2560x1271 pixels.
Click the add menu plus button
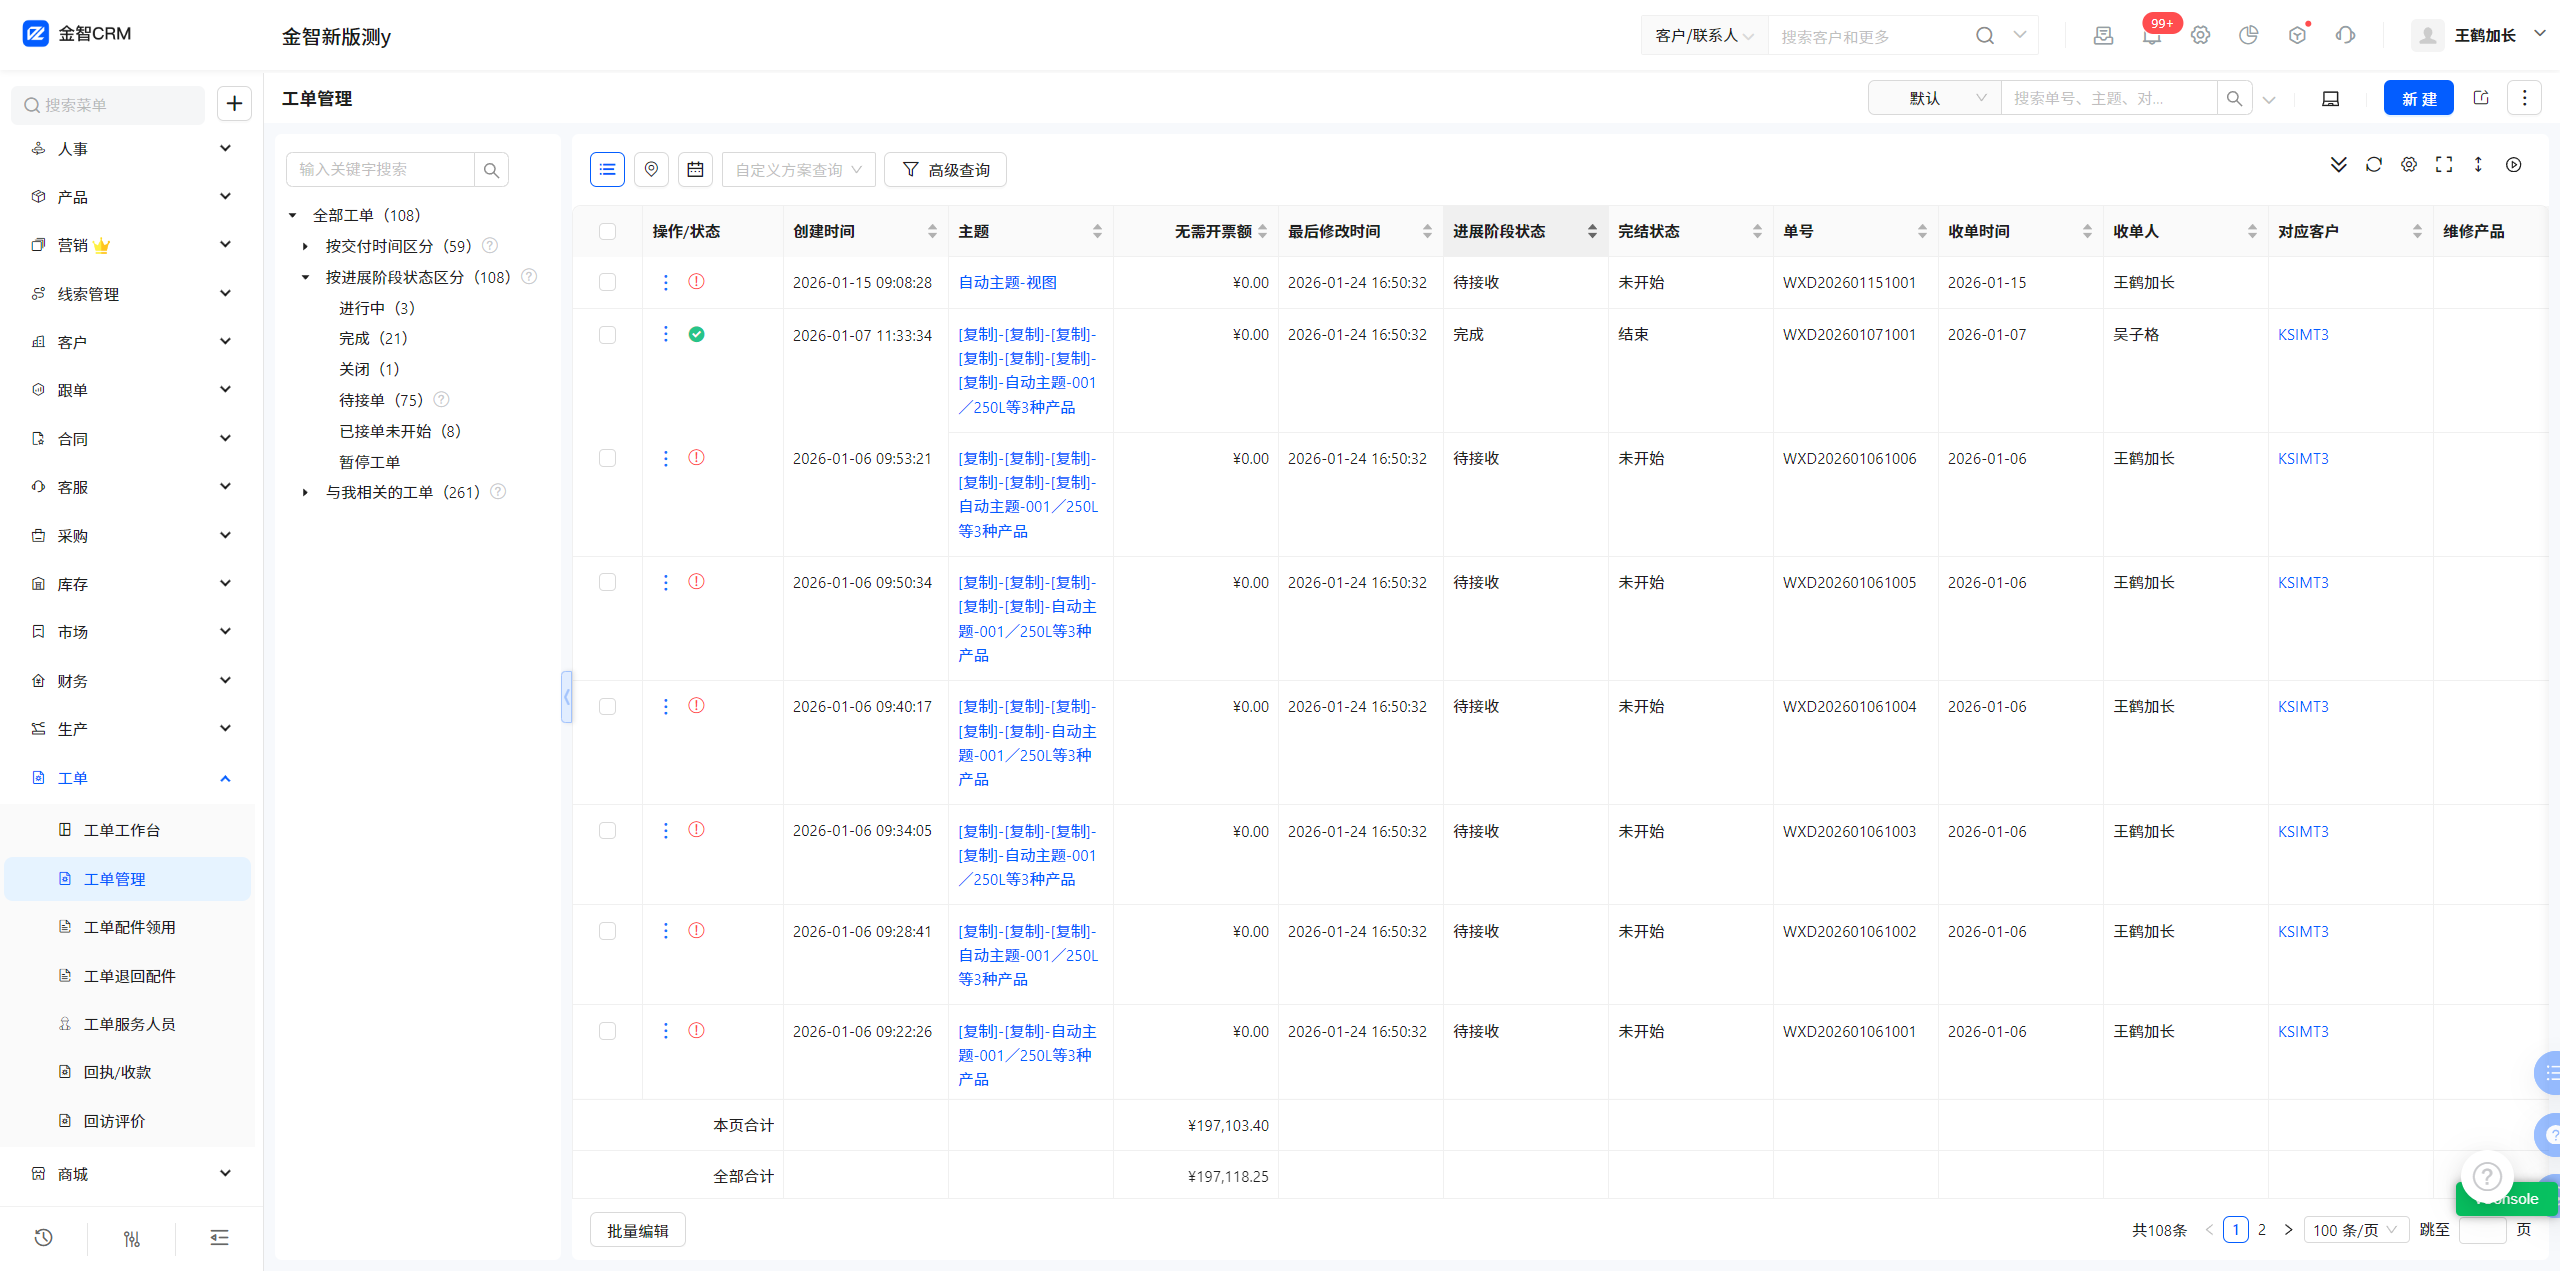pyautogui.click(x=234, y=104)
